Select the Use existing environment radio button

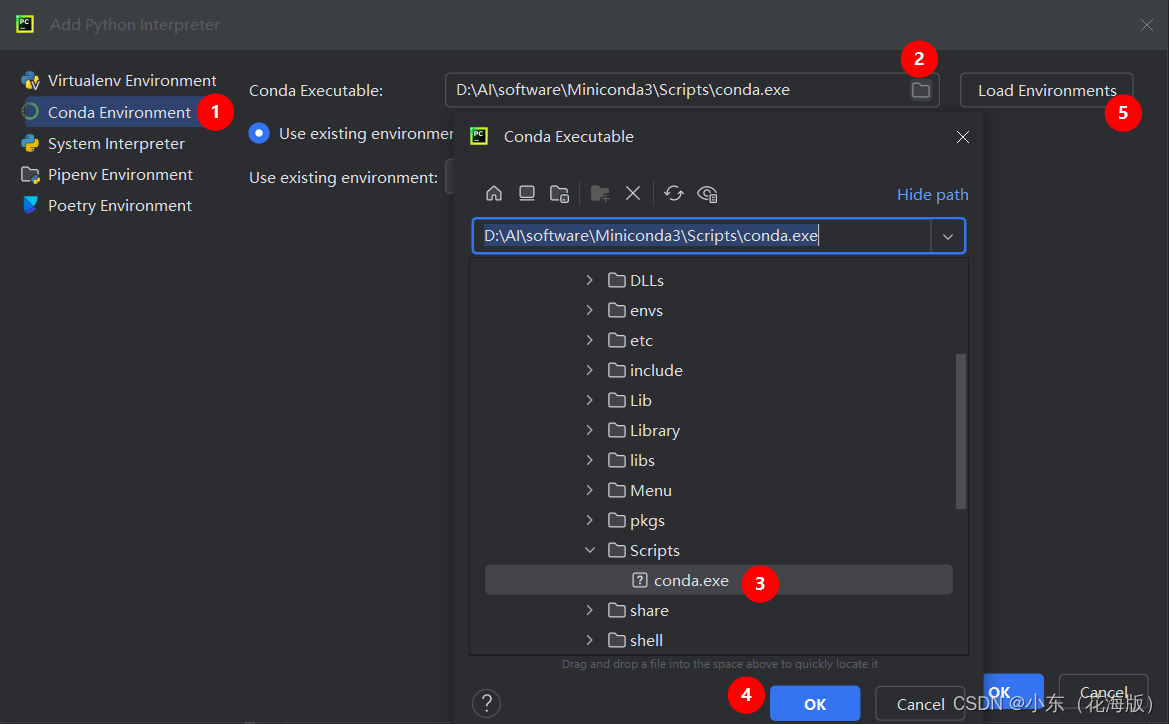[x=259, y=133]
